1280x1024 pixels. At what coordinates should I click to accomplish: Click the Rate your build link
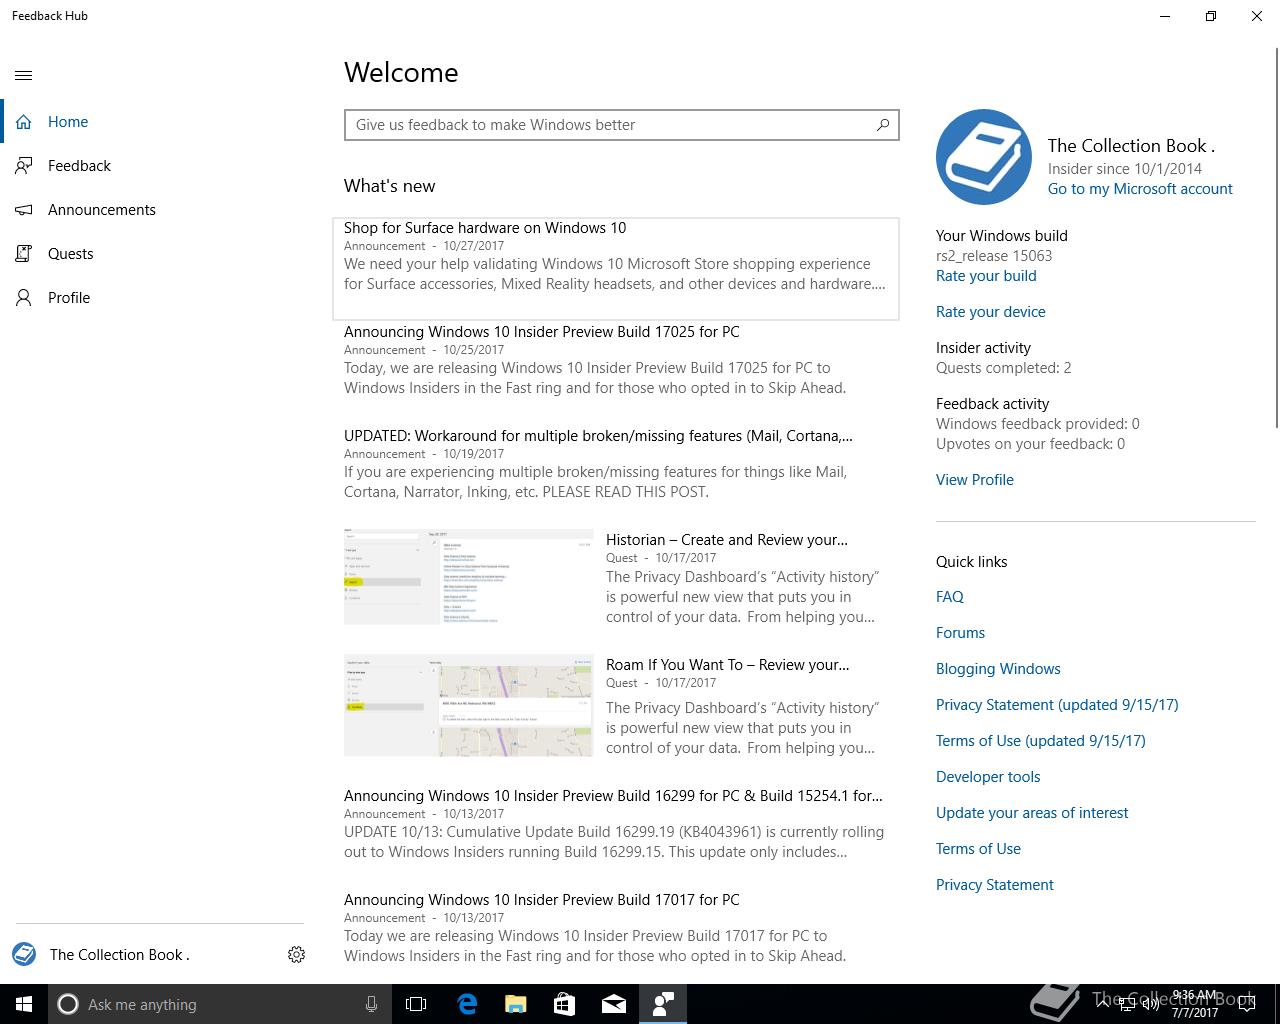986,276
